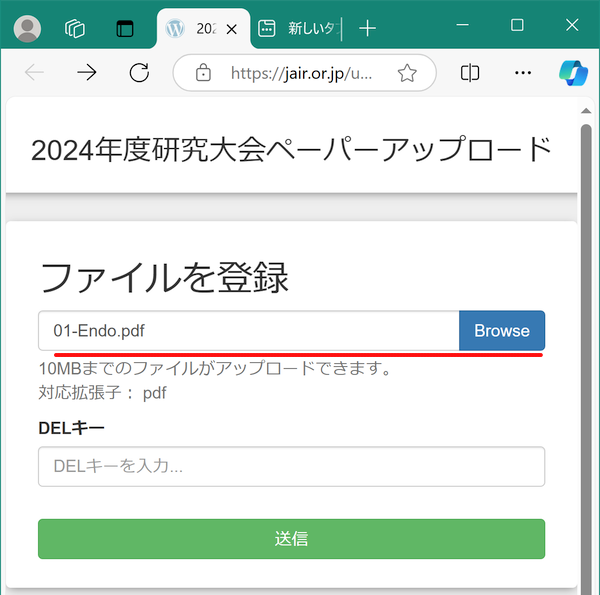The image size is (600, 595).
Task: Click the 01-Endo.pdf file name field
Action: pos(248,331)
